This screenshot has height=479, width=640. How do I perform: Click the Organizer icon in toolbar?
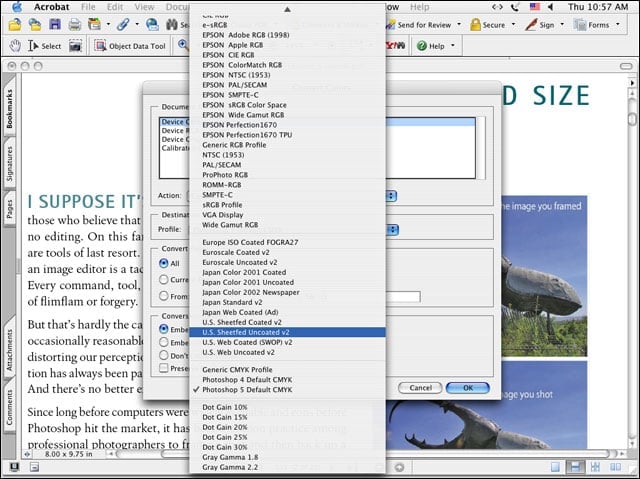click(95, 24)
